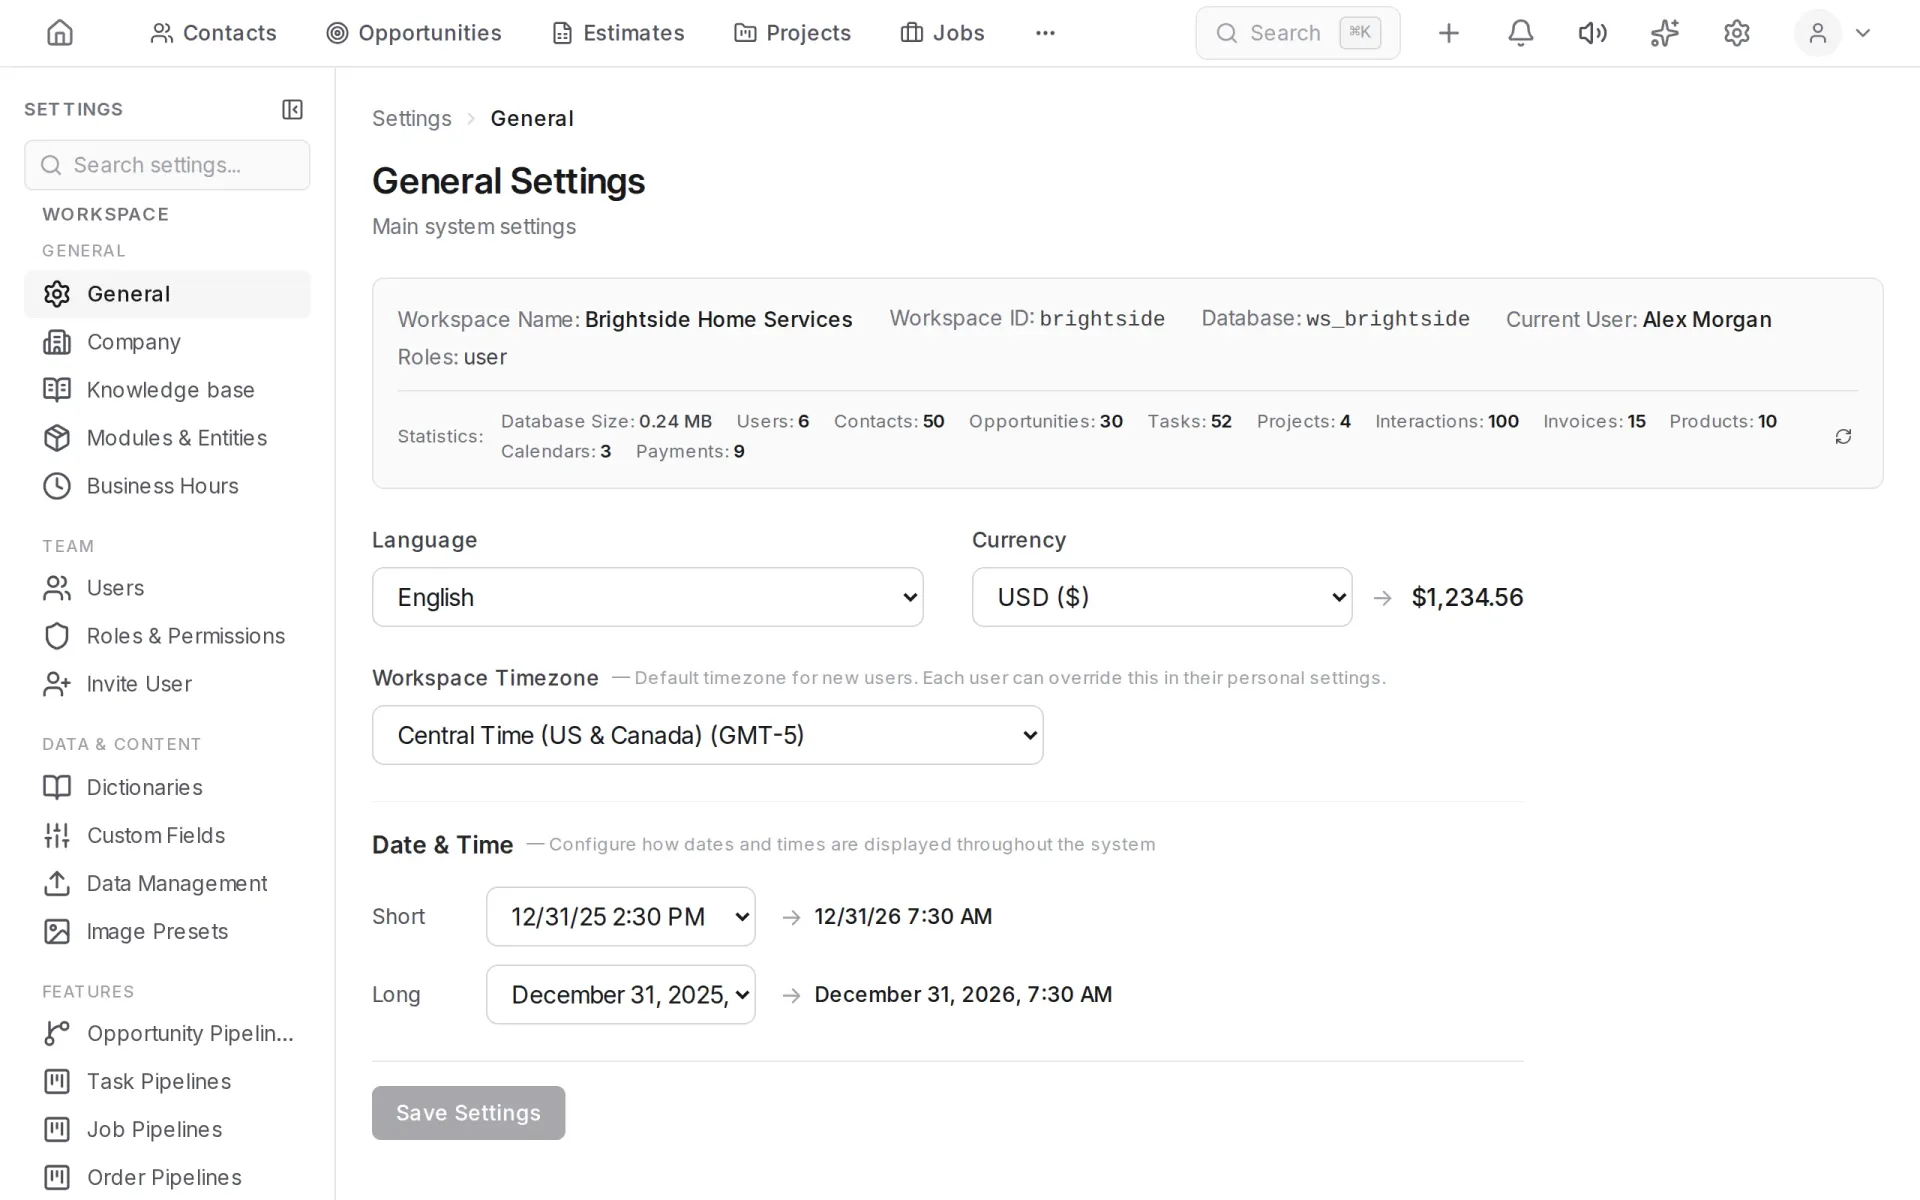This screenshot has height=1200, width=1920.
Task: Open Dictionaries settings
Action: coord(167,787)
